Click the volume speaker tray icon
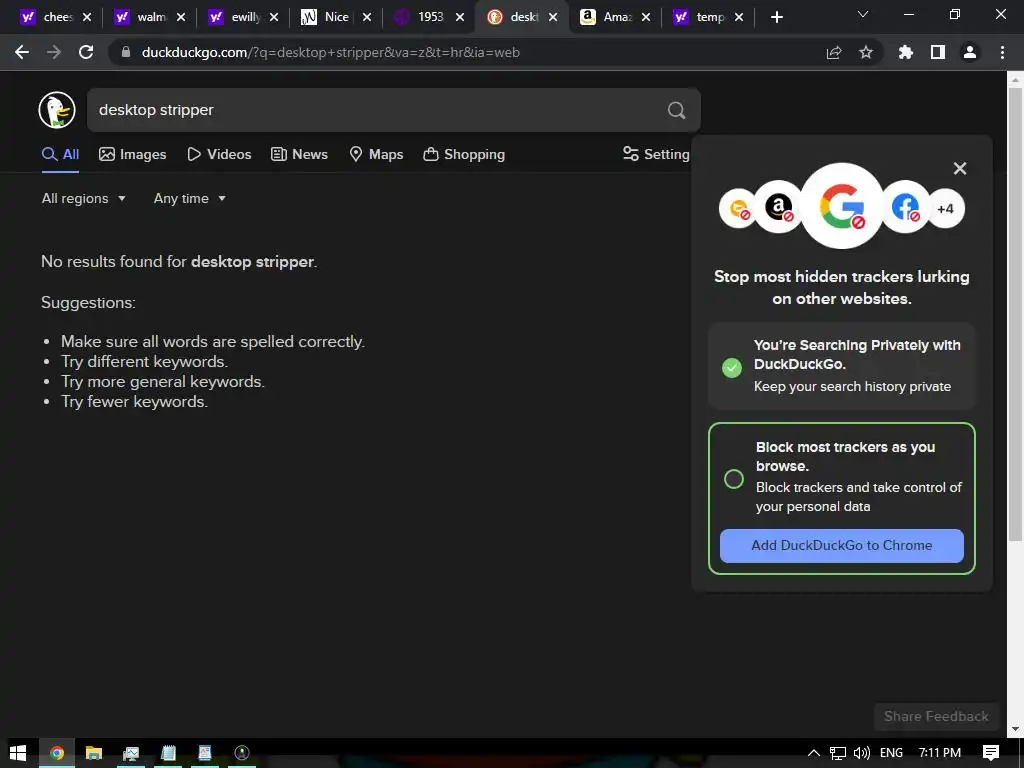 click(861, 753)
